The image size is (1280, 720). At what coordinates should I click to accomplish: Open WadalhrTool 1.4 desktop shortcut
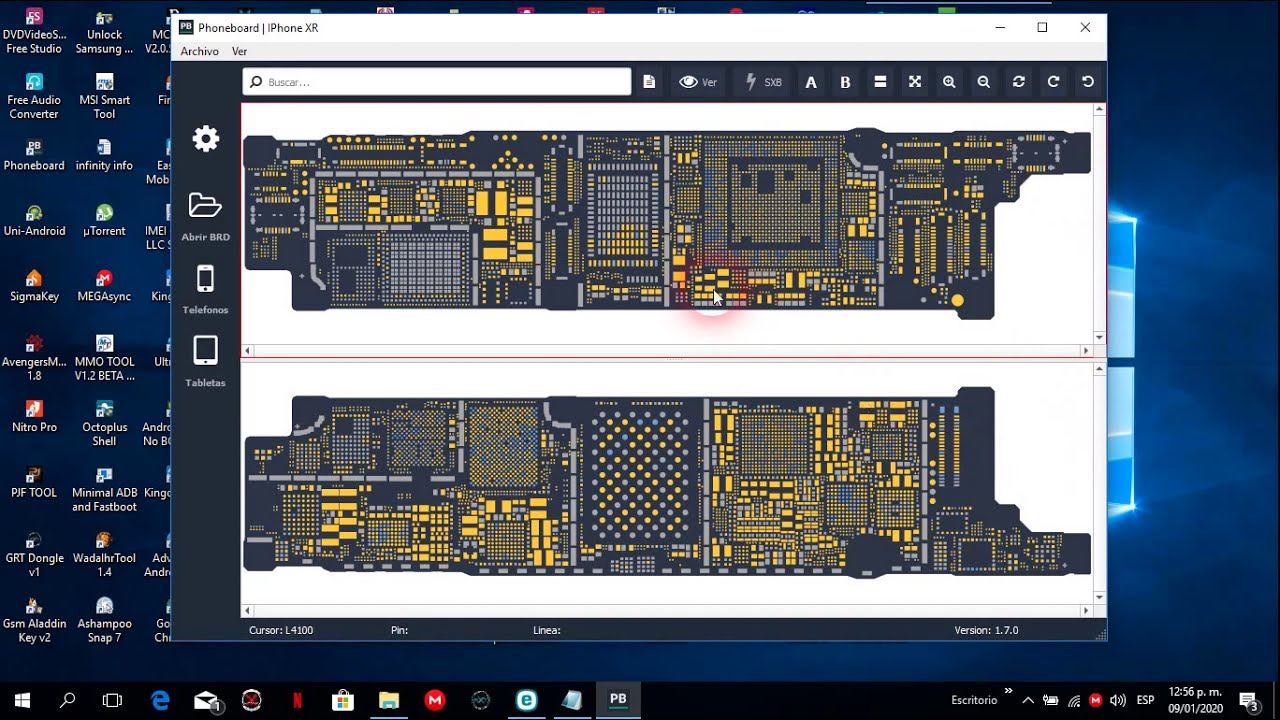[104, 554]
